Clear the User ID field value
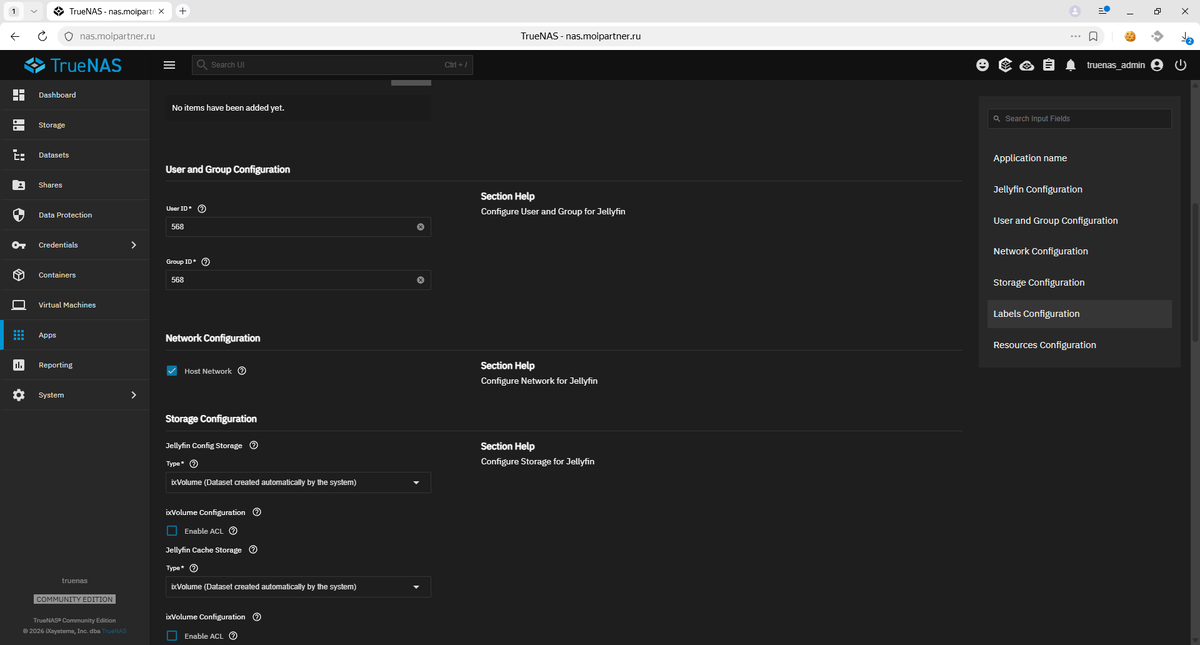The height and width of the screenshot is (645, 1200). (x=420, y=227)
